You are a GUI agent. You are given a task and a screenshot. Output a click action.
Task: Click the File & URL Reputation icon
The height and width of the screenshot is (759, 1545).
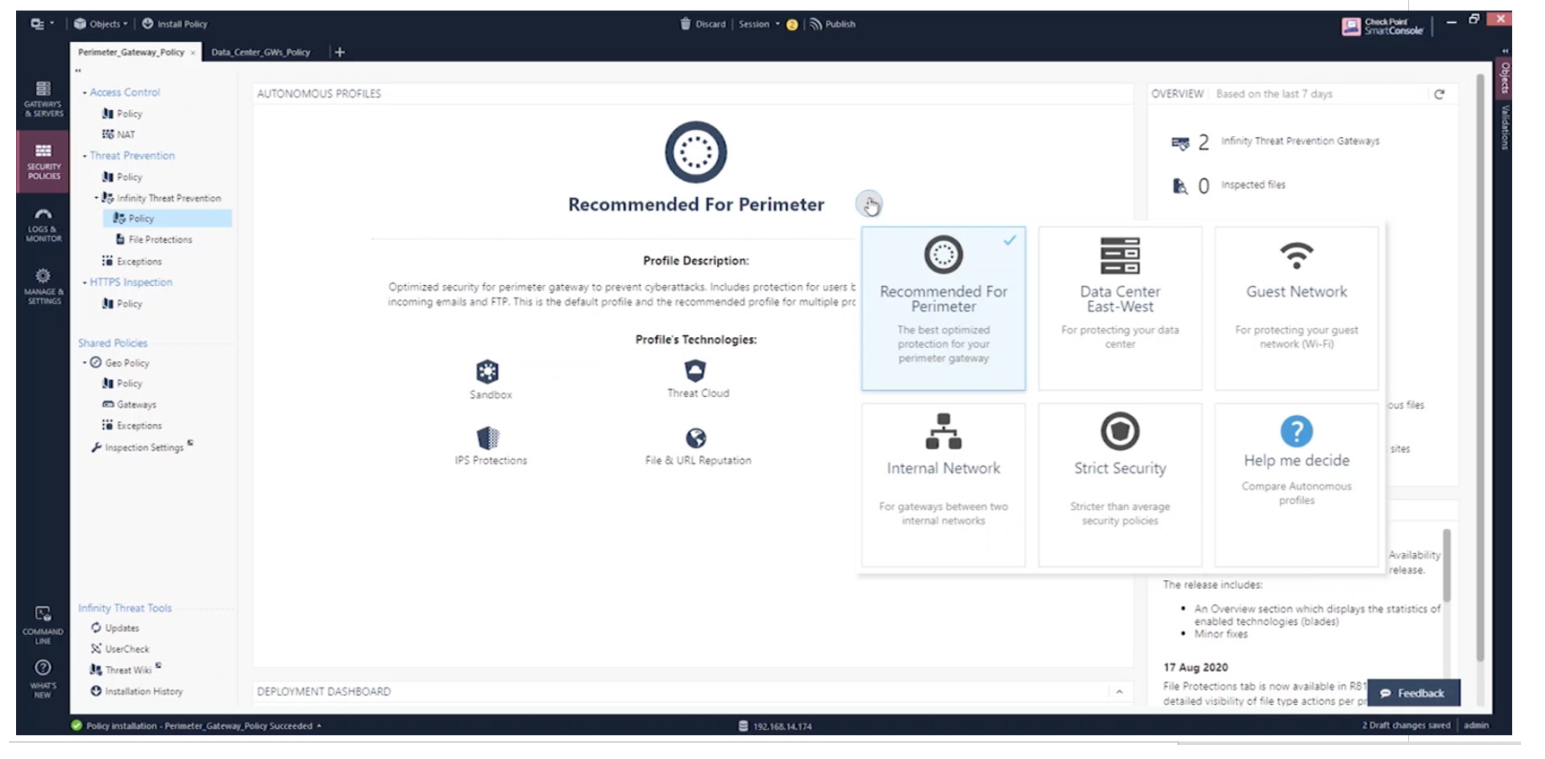click(696, 438)
